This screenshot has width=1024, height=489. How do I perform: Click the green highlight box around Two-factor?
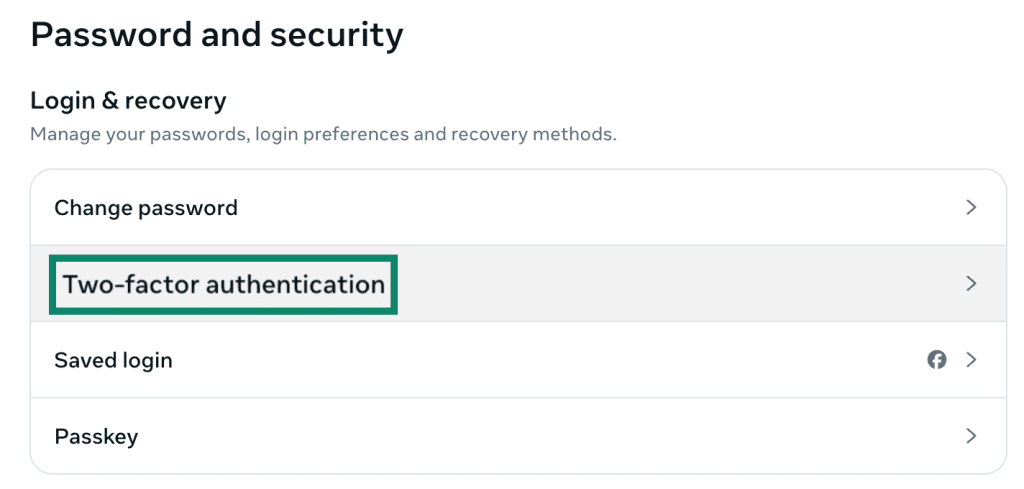point(223,285)
